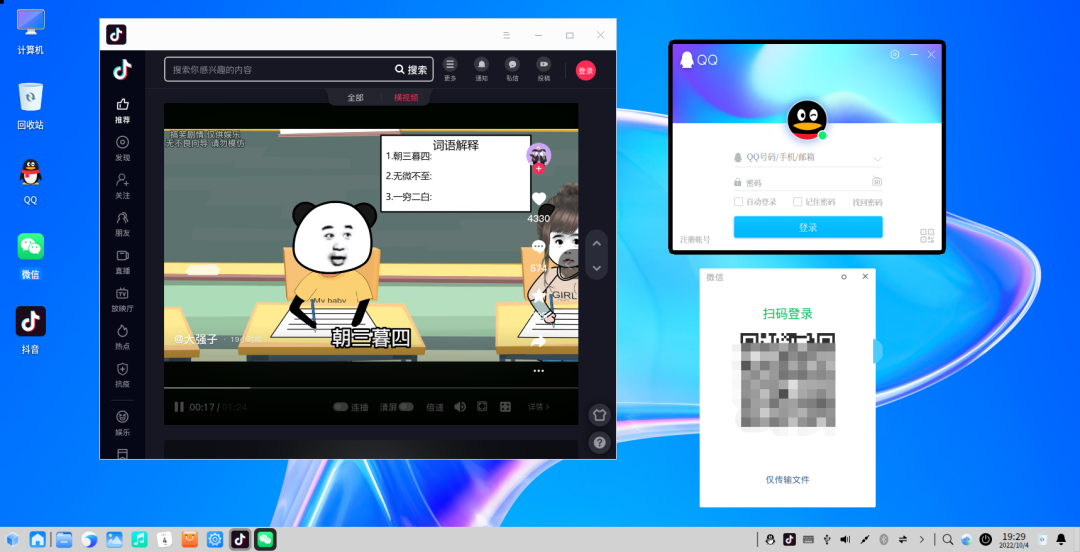The height and width of the screenshot is (552, 1080).
Task: Open 热点 in the Douyin sidebar
Action: 123,337
